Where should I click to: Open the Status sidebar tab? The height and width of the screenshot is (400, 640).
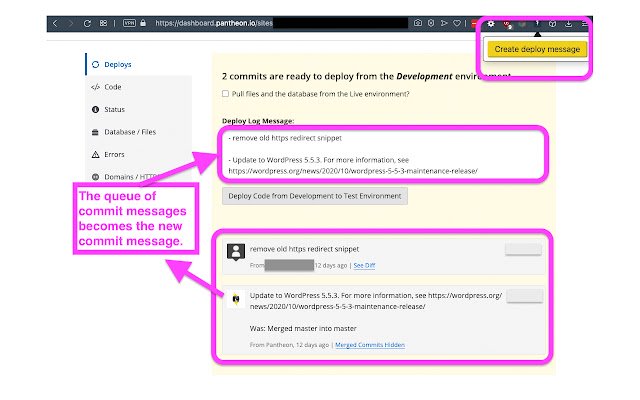(x=139, y=109)
